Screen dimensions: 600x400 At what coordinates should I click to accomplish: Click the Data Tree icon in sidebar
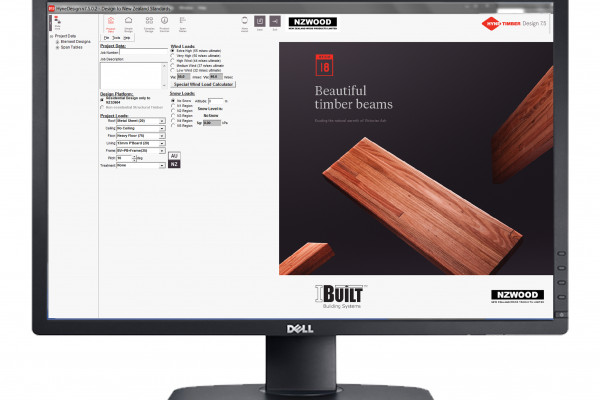[x=57, y=23]
